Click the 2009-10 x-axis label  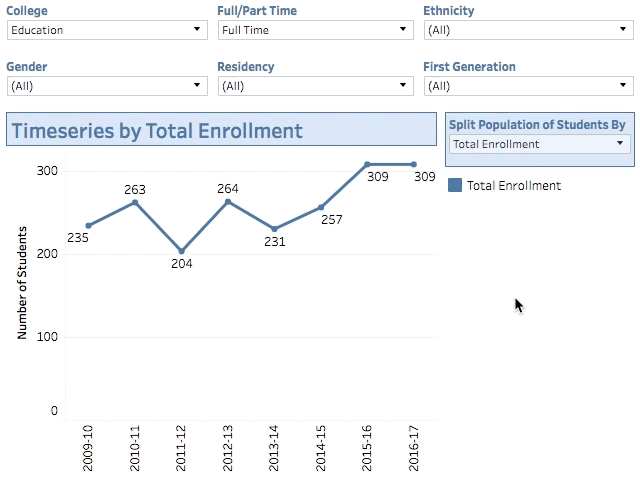[88, 448]
